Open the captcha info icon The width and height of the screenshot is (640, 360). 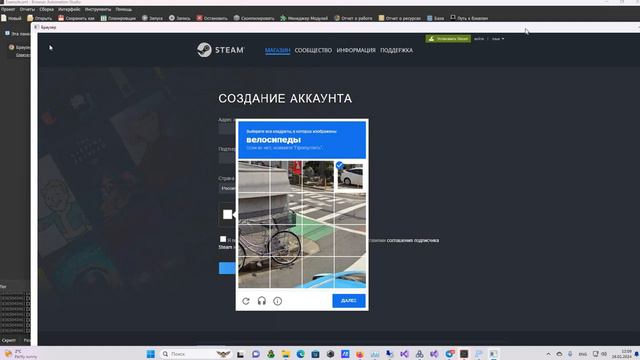[x=278, y=301]
